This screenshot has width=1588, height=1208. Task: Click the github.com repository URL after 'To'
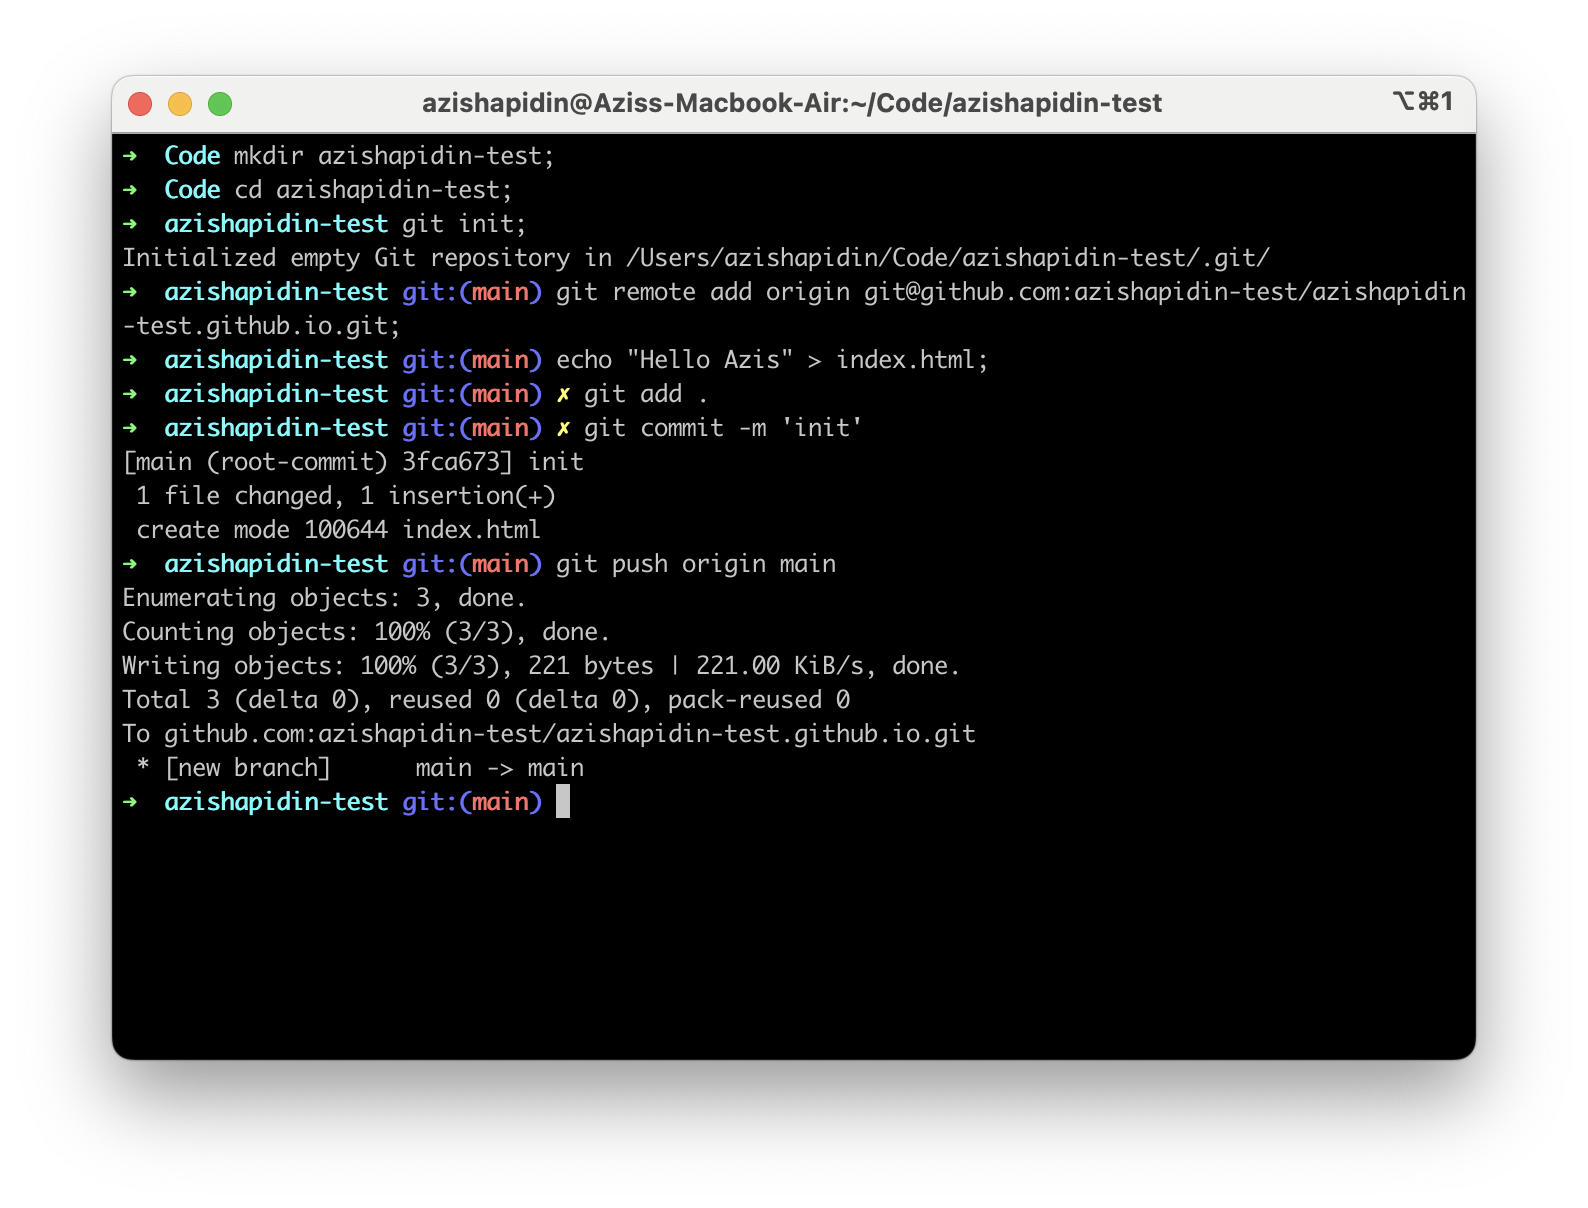click(x=569, y=734)
